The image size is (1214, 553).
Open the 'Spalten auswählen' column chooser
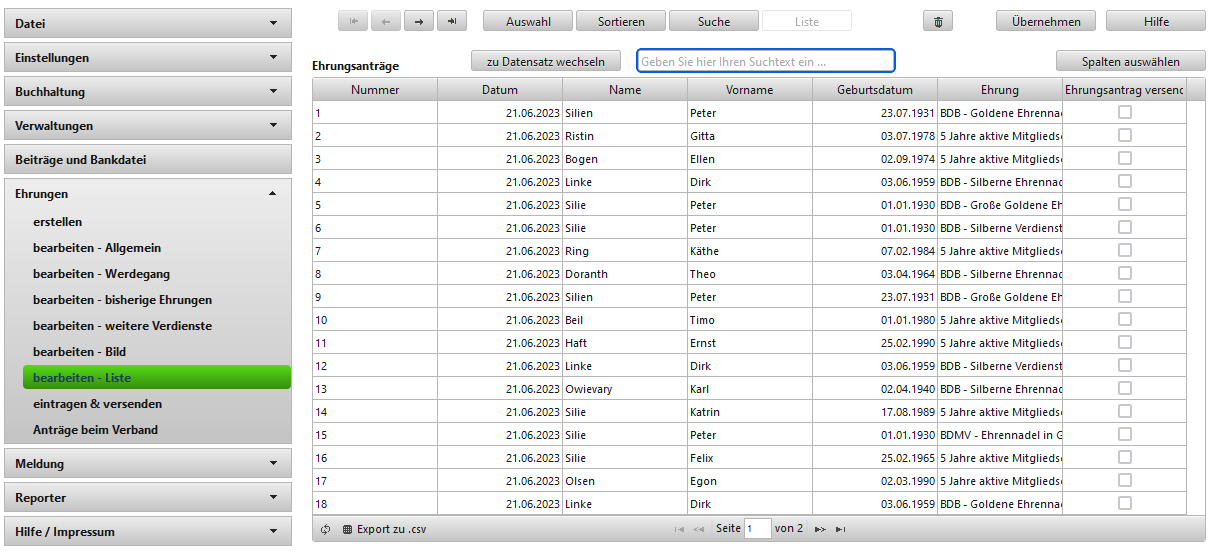(1130, 61)
